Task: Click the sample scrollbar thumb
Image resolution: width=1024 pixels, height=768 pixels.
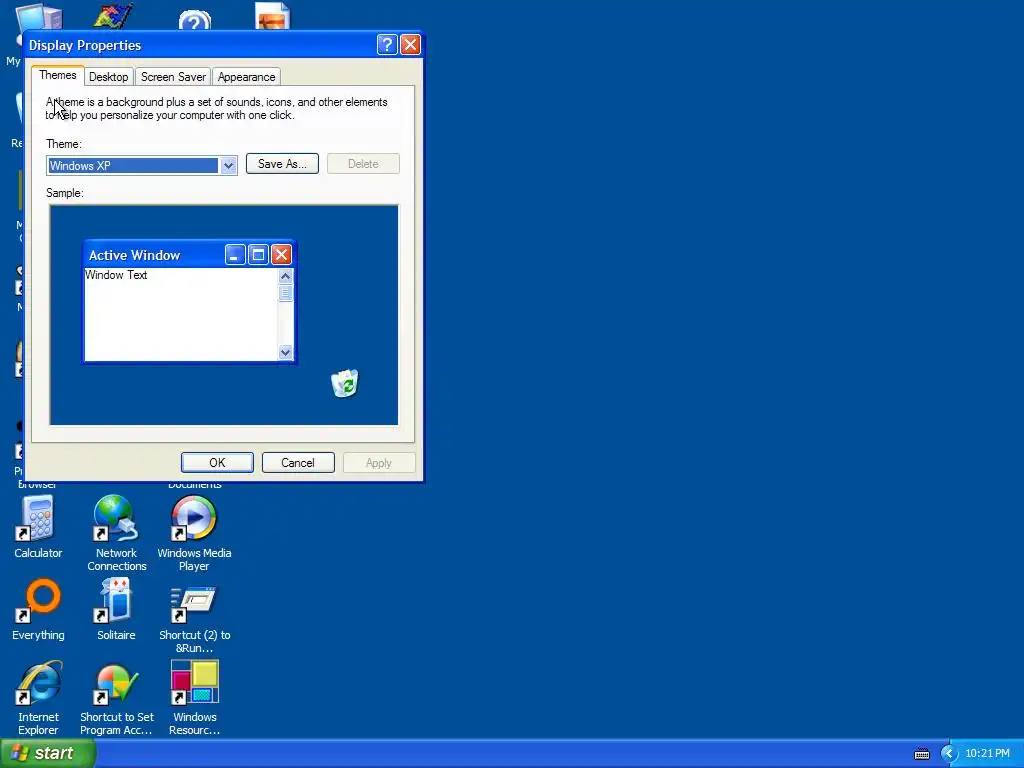Action: point(285,293)
